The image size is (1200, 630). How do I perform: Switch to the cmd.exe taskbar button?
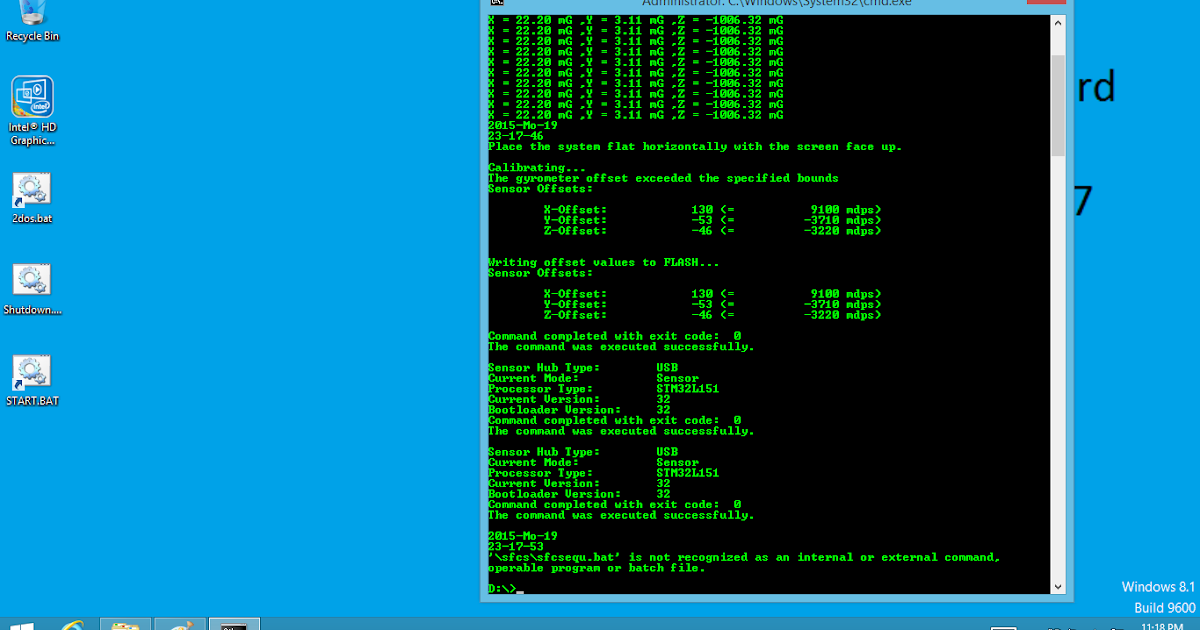[234, 626]
